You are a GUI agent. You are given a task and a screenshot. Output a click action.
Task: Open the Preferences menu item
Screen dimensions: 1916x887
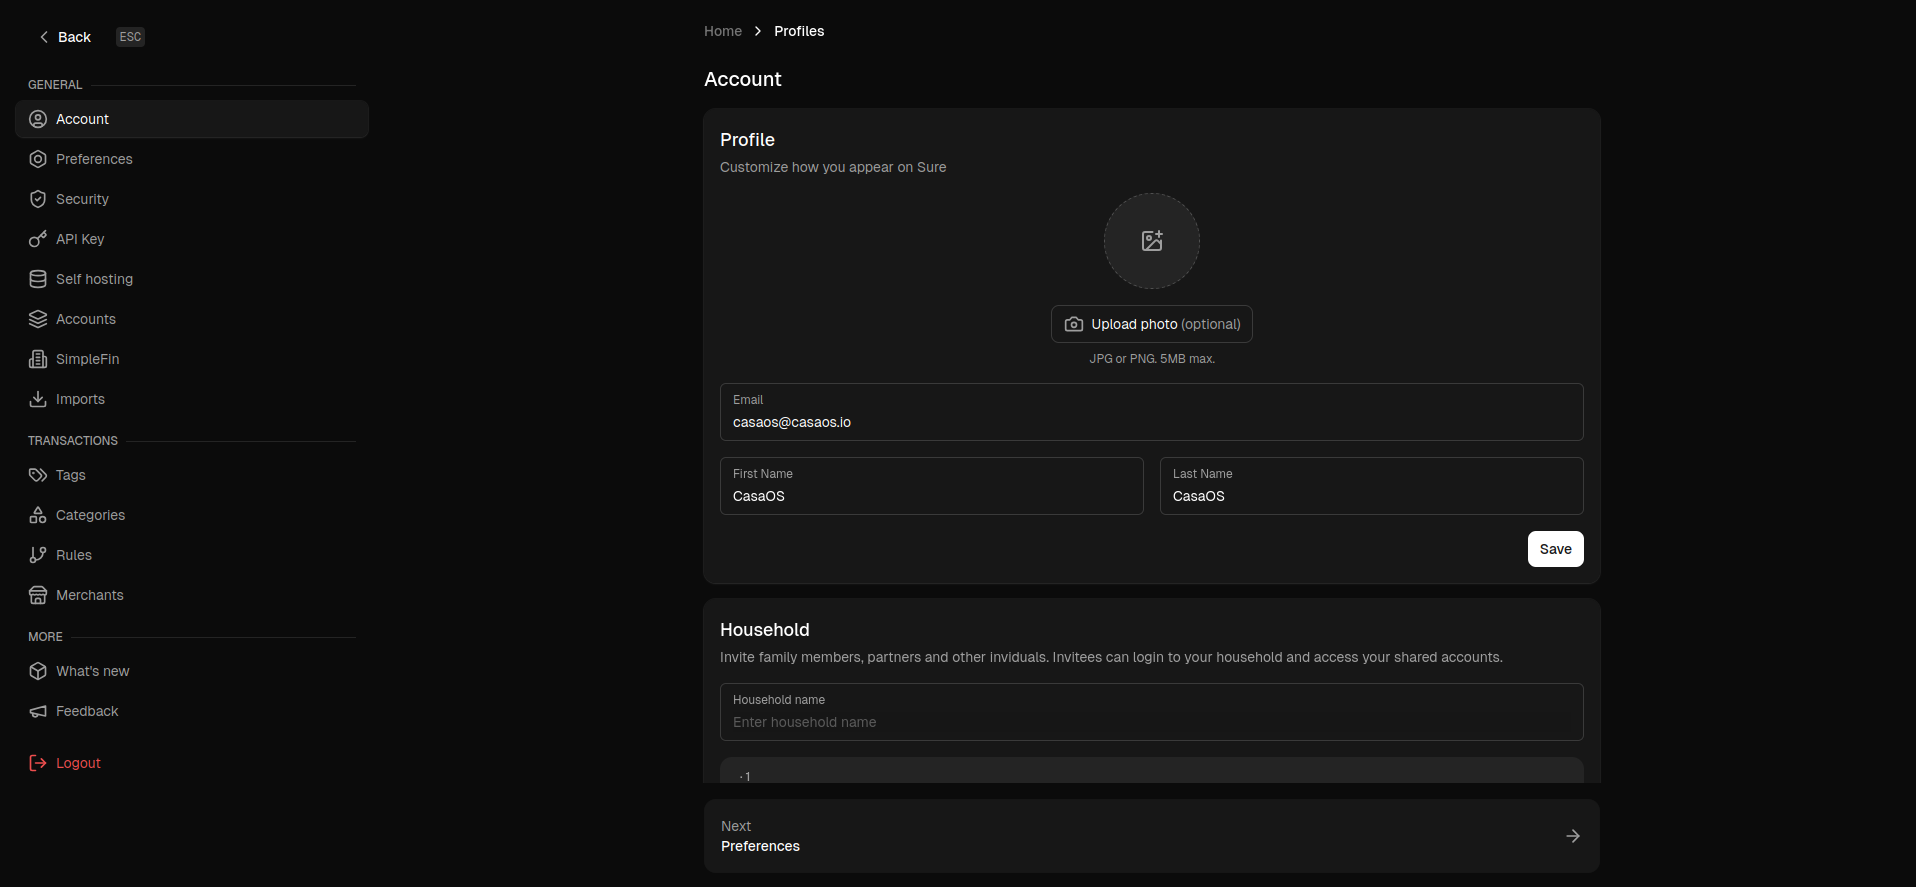pyautogui.click(x=94, y=159)
